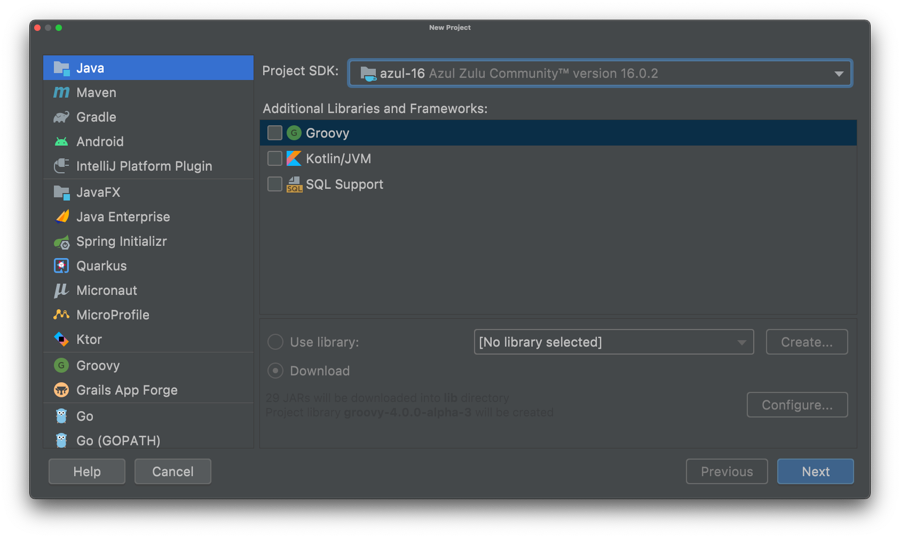Pick the Micronaut mu icon

pos(61,291)
